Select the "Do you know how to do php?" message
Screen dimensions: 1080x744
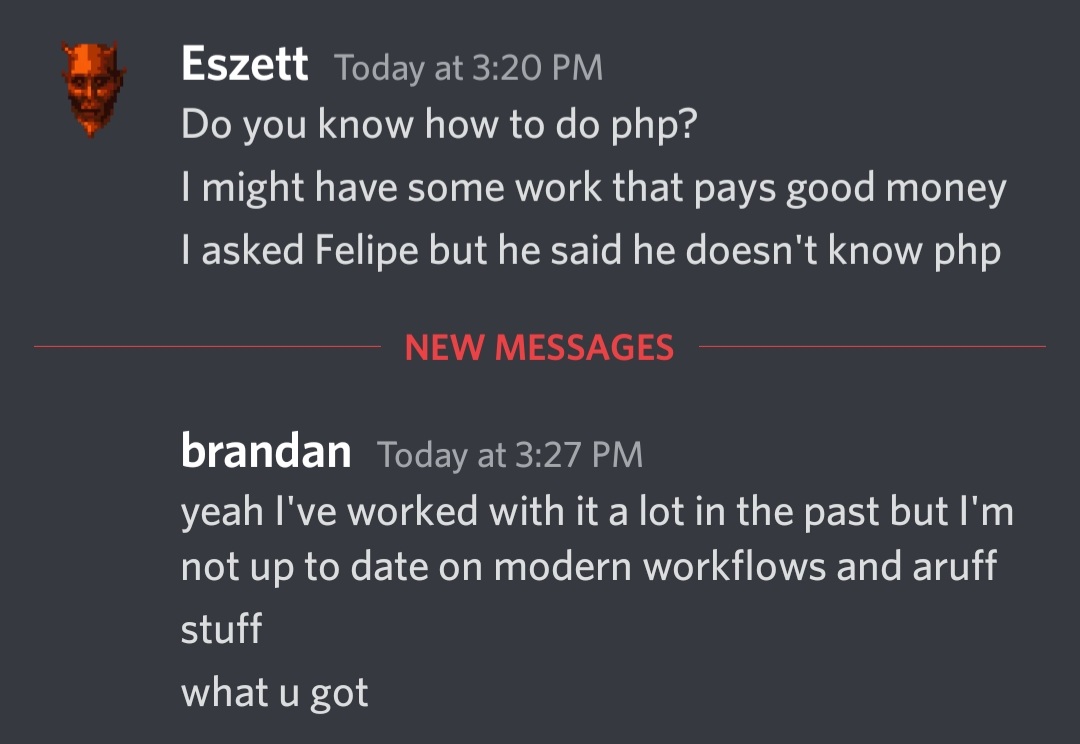[437, 126]
